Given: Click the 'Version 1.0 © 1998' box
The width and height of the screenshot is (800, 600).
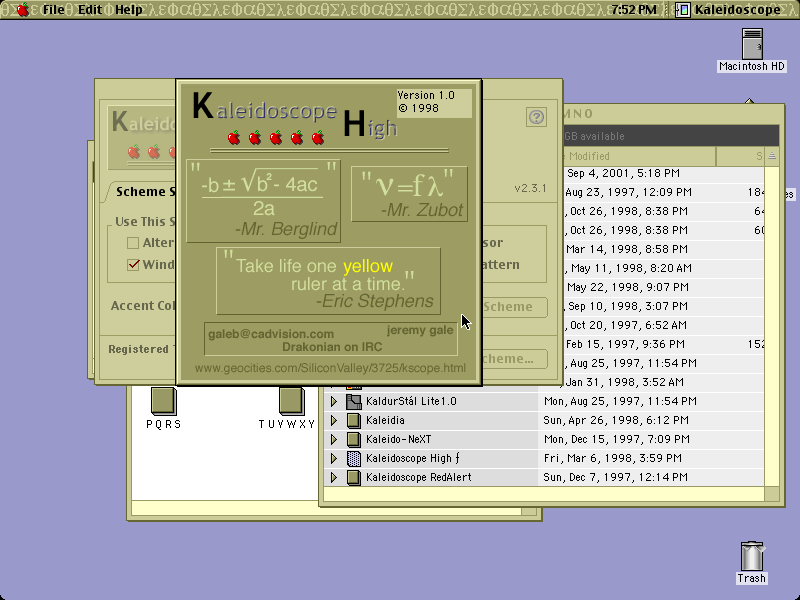Looking at the screenshot, I should click(x=434, y=103).
